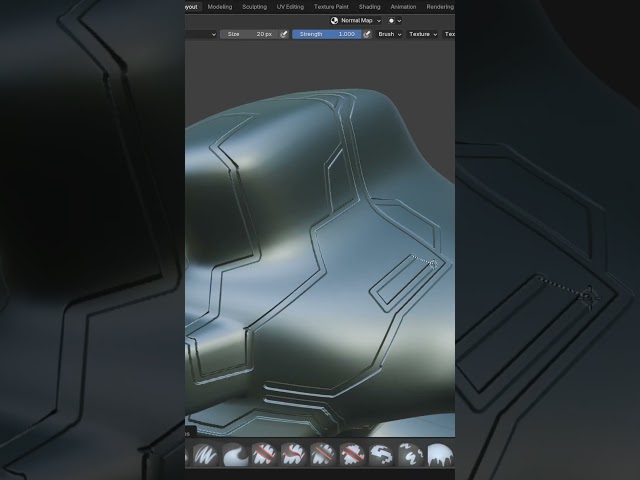Select the white scribble strokes brush thumbnail
This screenshot has width=640, height=480.
click(x=206, y=455)
